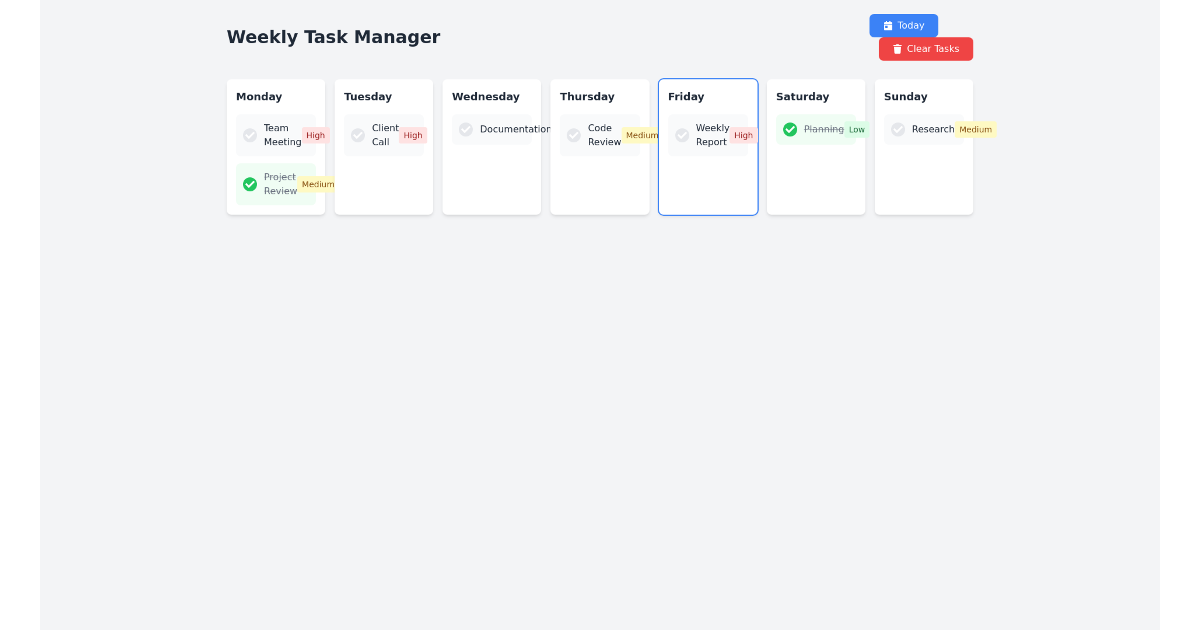Click the check circle icon on Documentation
1200x630 pixels.
pos(465,128)
